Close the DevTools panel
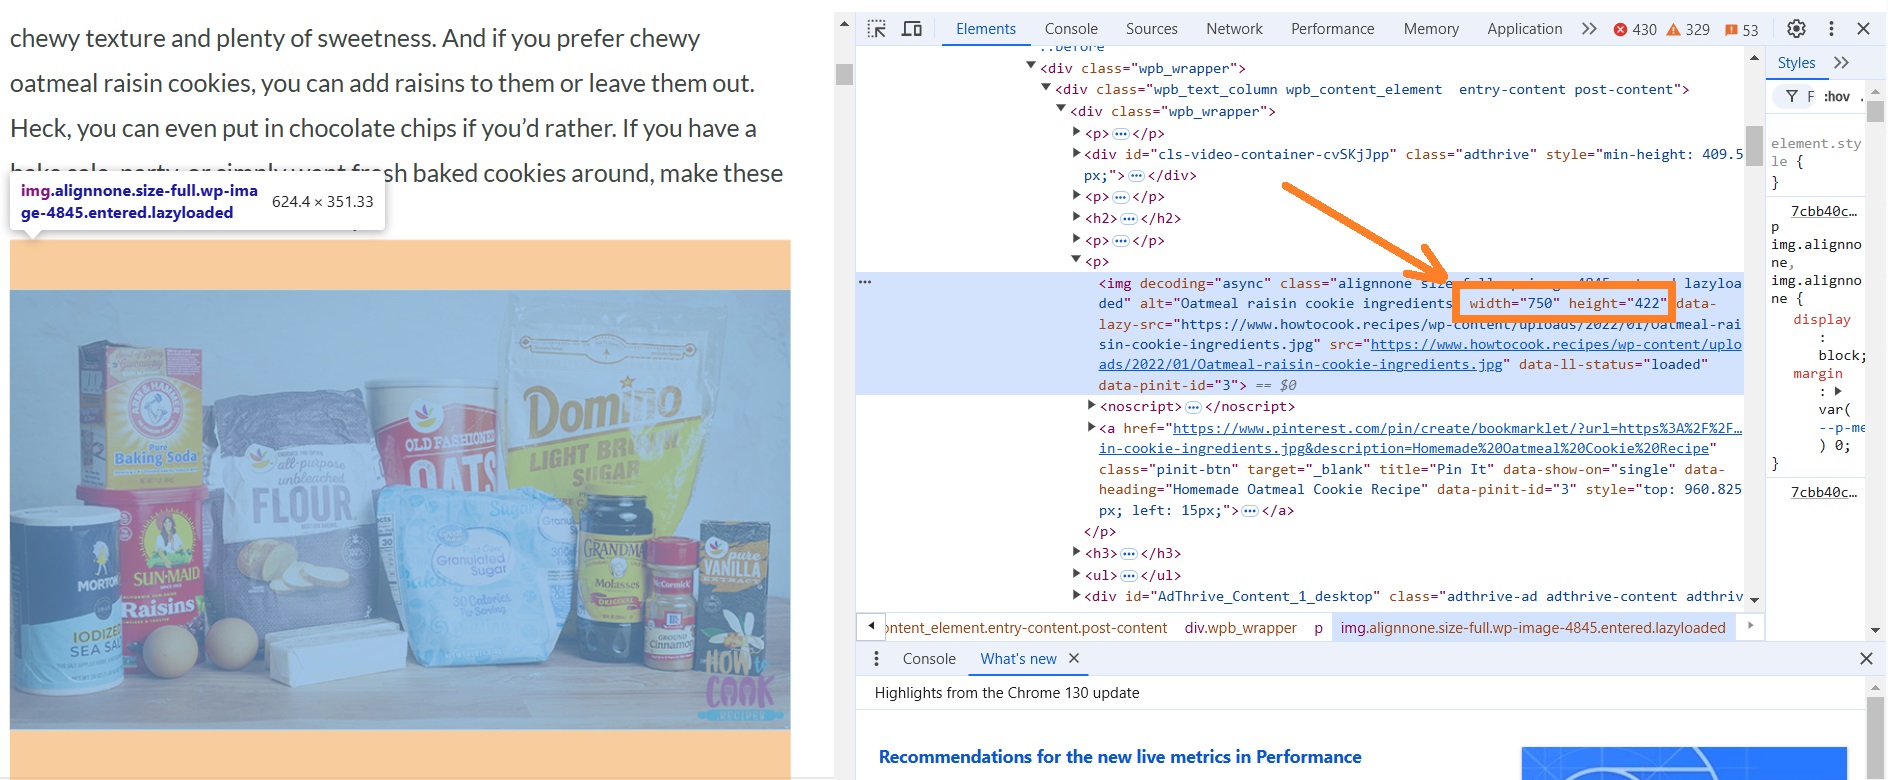Viewport: 1888px width, 780px height. point(1864,29)
